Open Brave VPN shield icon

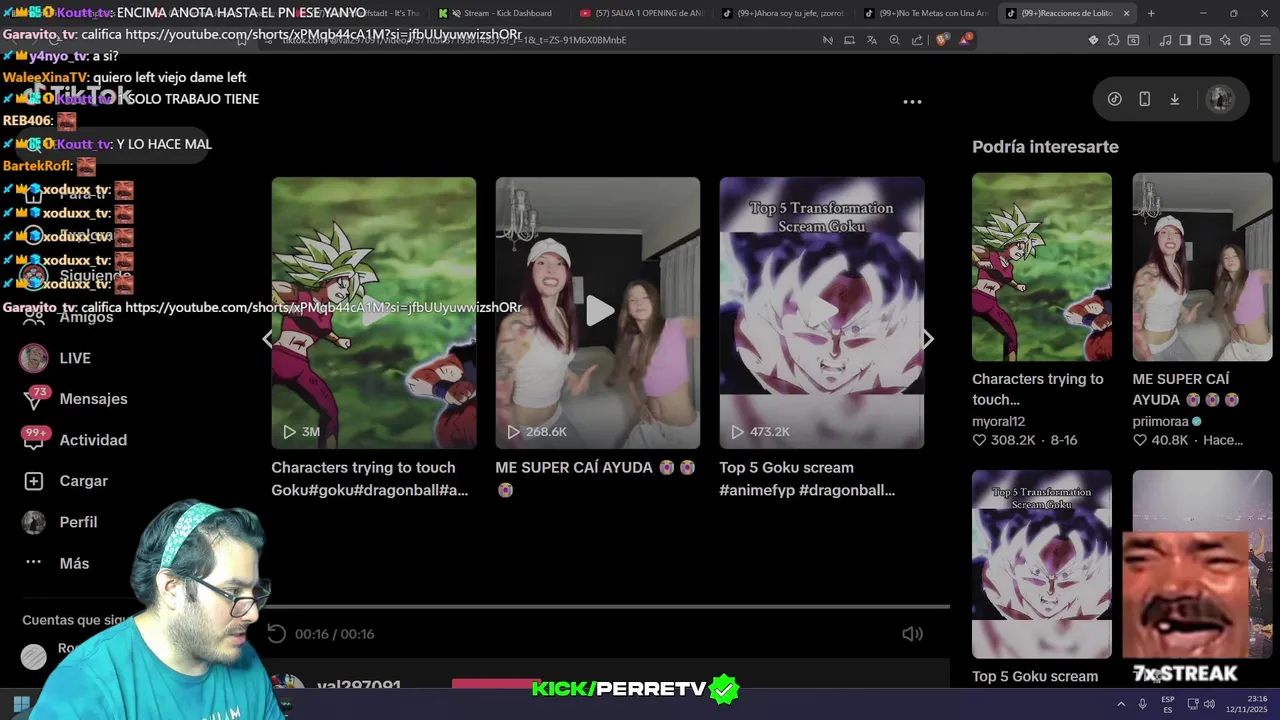[1245, 40]
